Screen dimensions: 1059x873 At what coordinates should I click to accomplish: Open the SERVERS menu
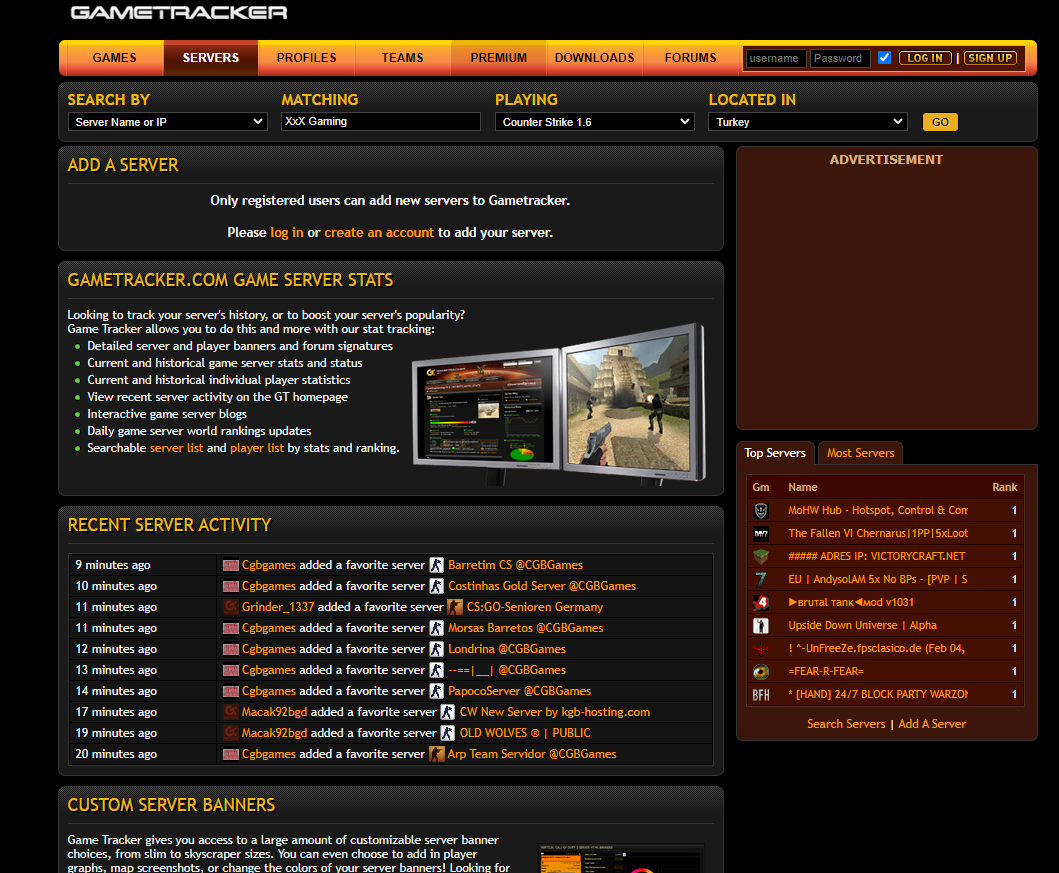tap(211, 58)
